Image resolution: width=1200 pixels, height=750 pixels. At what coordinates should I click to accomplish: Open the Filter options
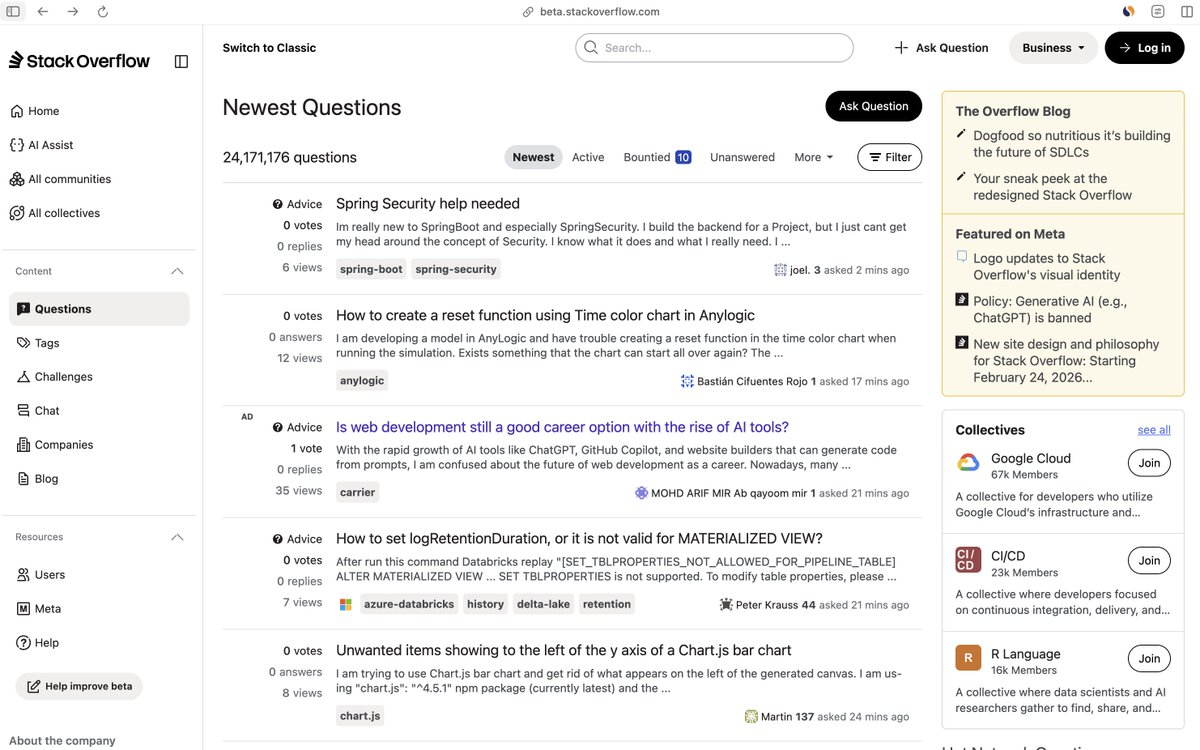tap(889, 157)
